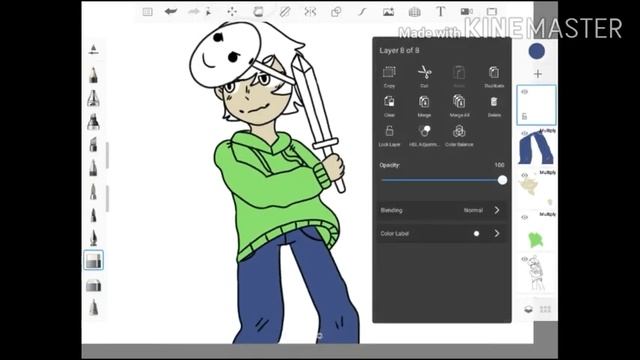Adjust upper brush size slider bar
The image size is (640, 360).
coord(107,155)
